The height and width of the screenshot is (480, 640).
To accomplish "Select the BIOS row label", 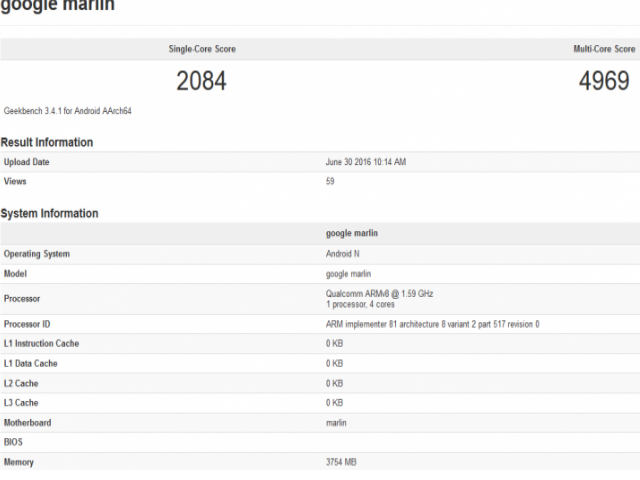I will click(x=13, y=442).
